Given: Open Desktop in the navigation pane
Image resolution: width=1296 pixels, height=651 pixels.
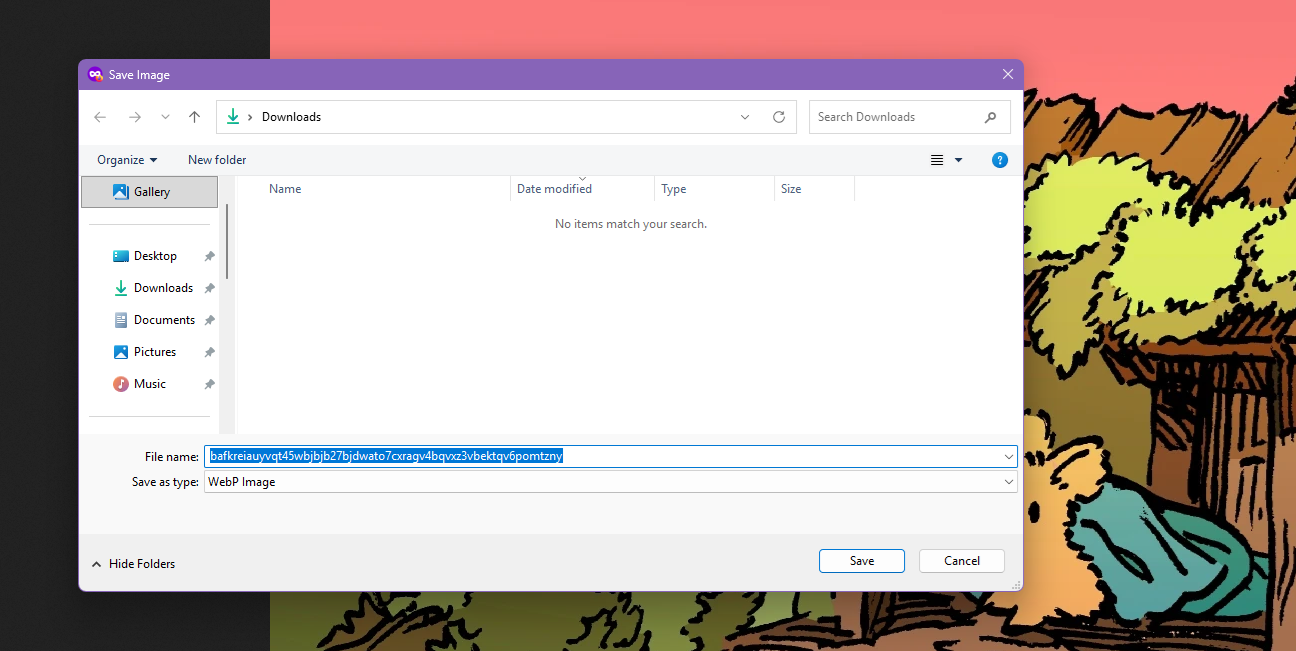Looking at the screenshot, I should click(155, 256).
